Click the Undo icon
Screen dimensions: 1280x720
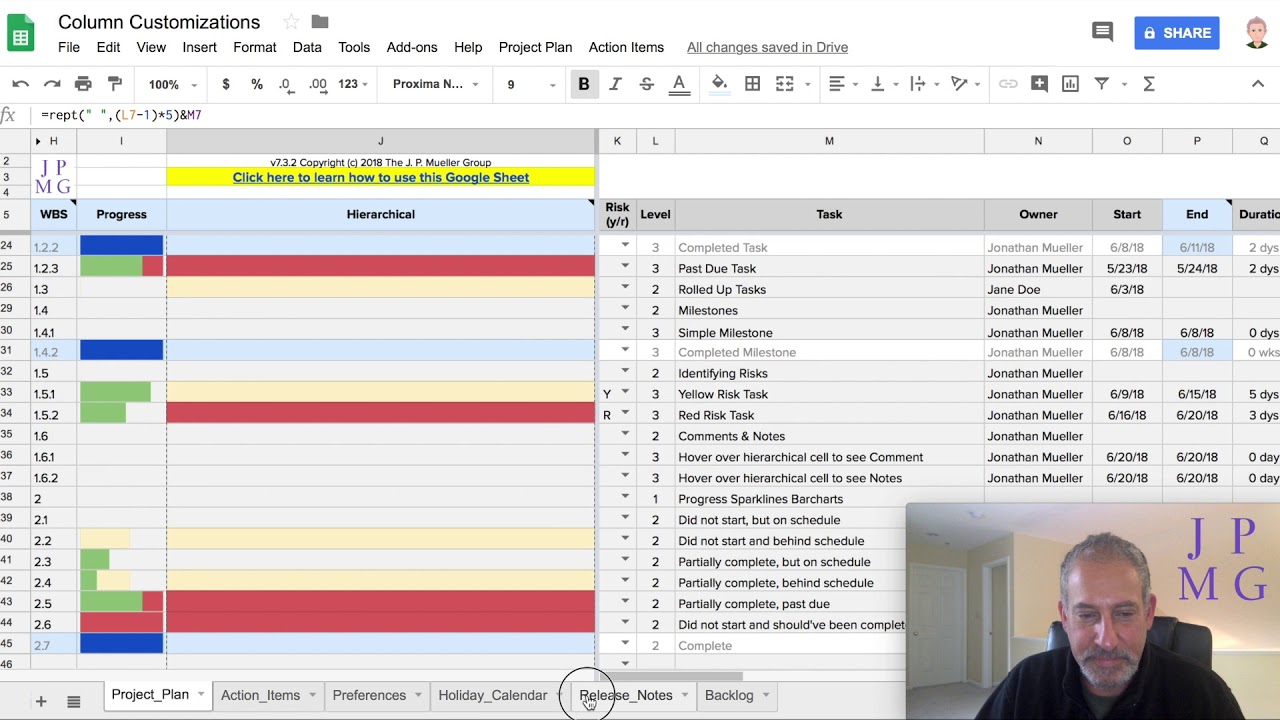(21, 84)
